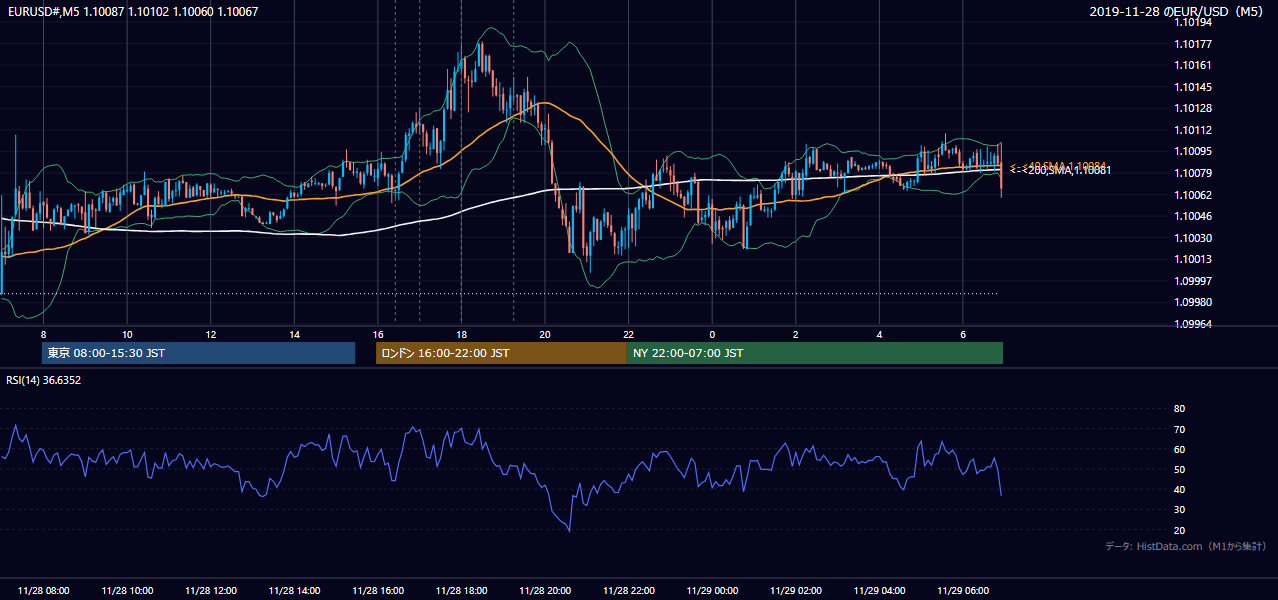Click the RSI scale value 60
1278x600 pixels.
(x=1179, y=449)
